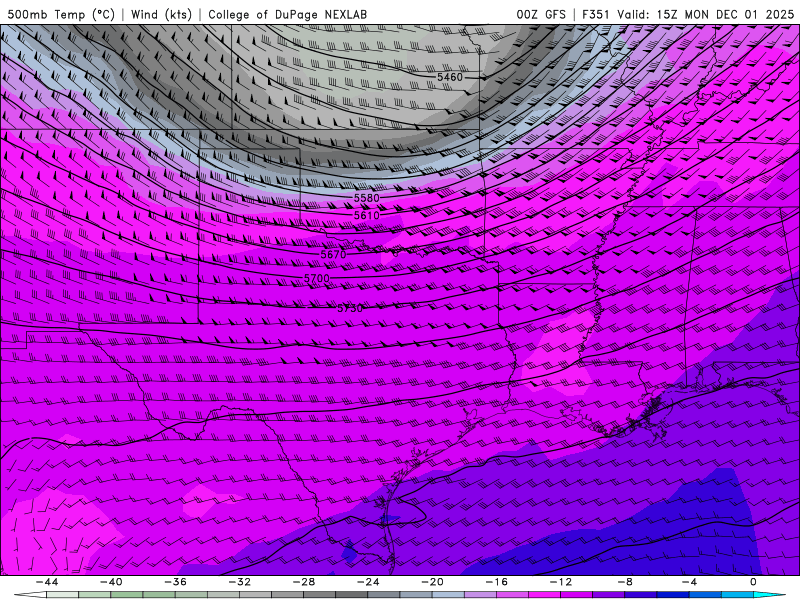
Task: Click the -12 color scale value
Action: coord(561,582)
